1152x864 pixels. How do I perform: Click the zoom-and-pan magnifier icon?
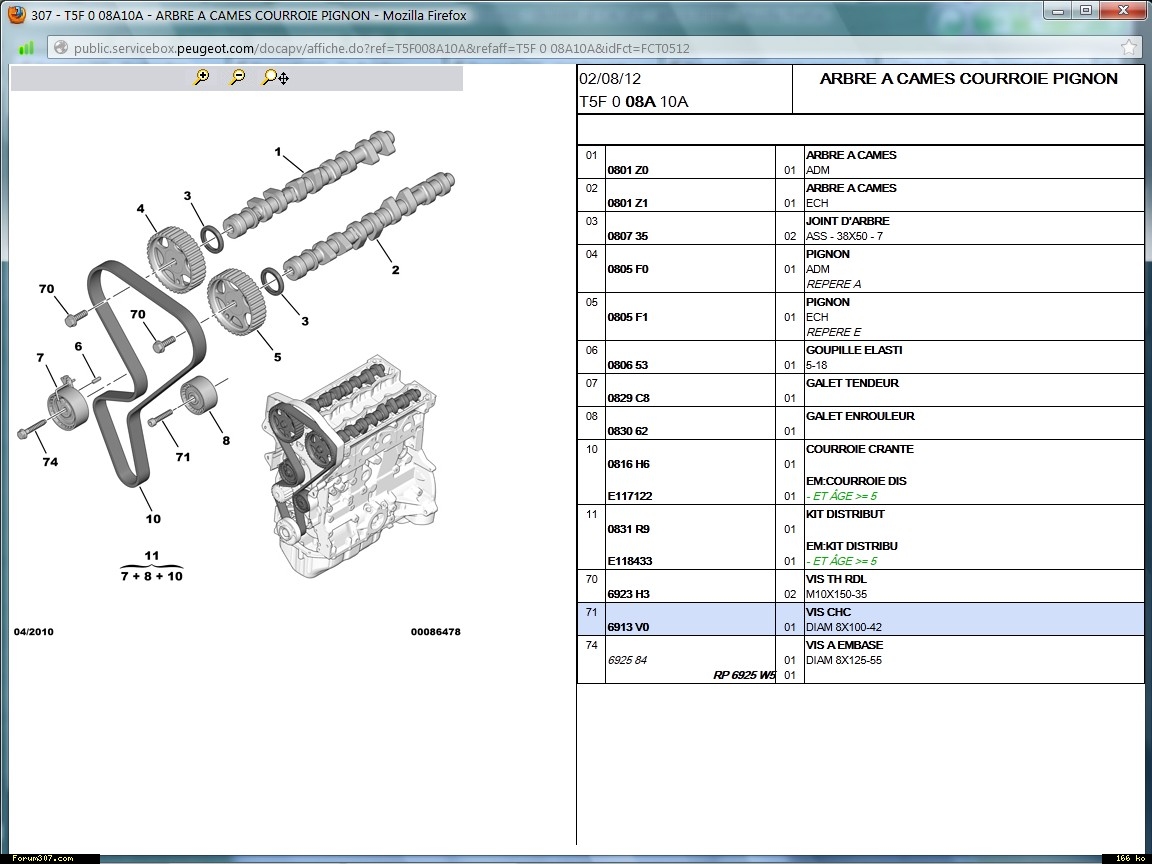pos(275,77)
